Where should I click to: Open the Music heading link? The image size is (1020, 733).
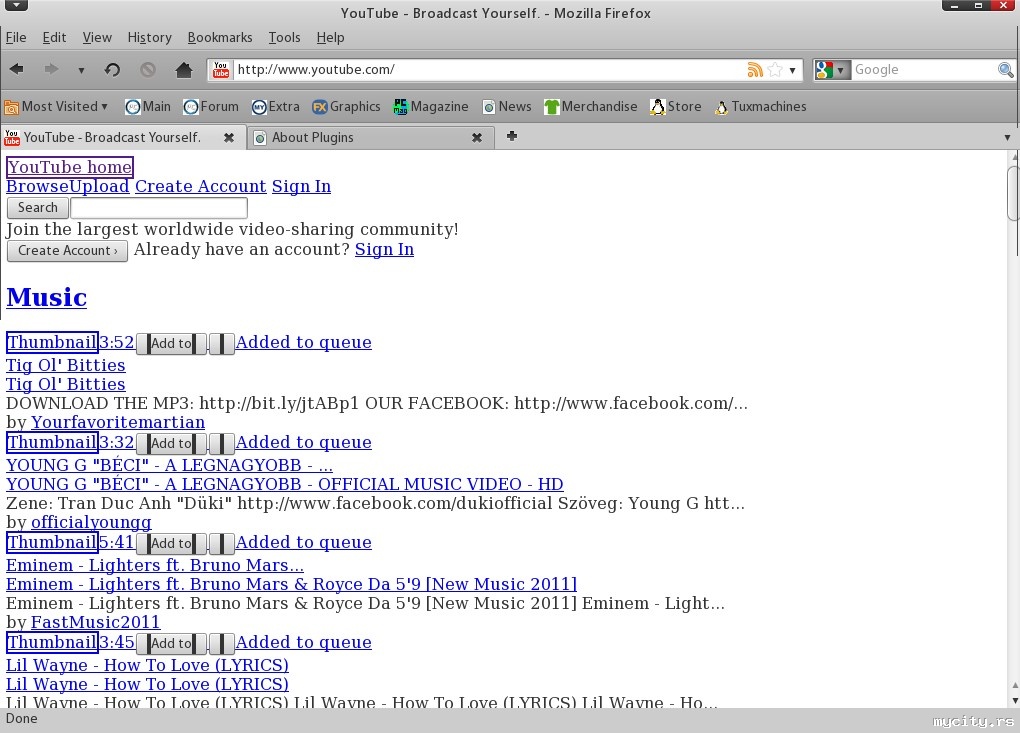pos(46,297)
